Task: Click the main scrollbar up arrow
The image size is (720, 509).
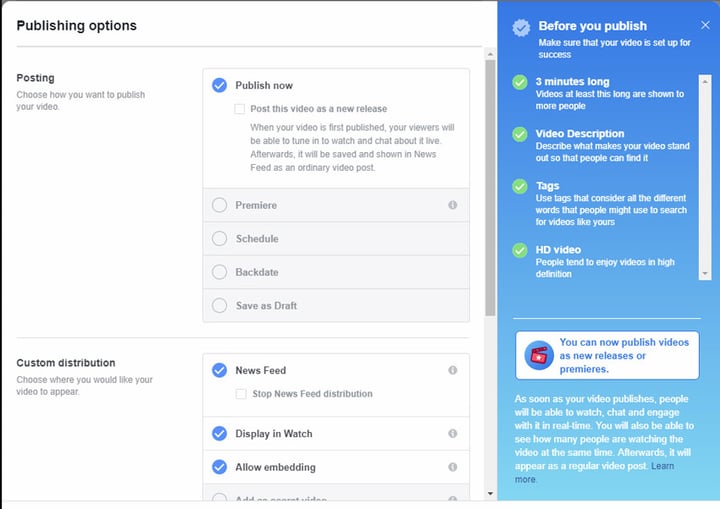Action: (490, 54)
